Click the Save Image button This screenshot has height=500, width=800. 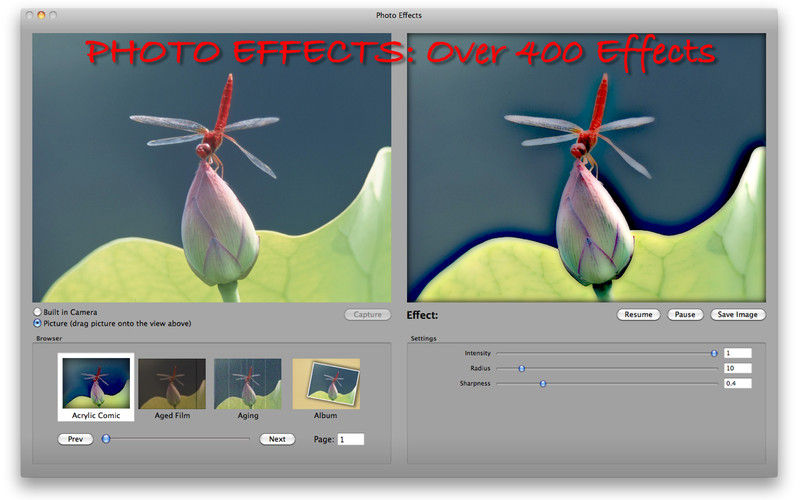coord(738,314)
